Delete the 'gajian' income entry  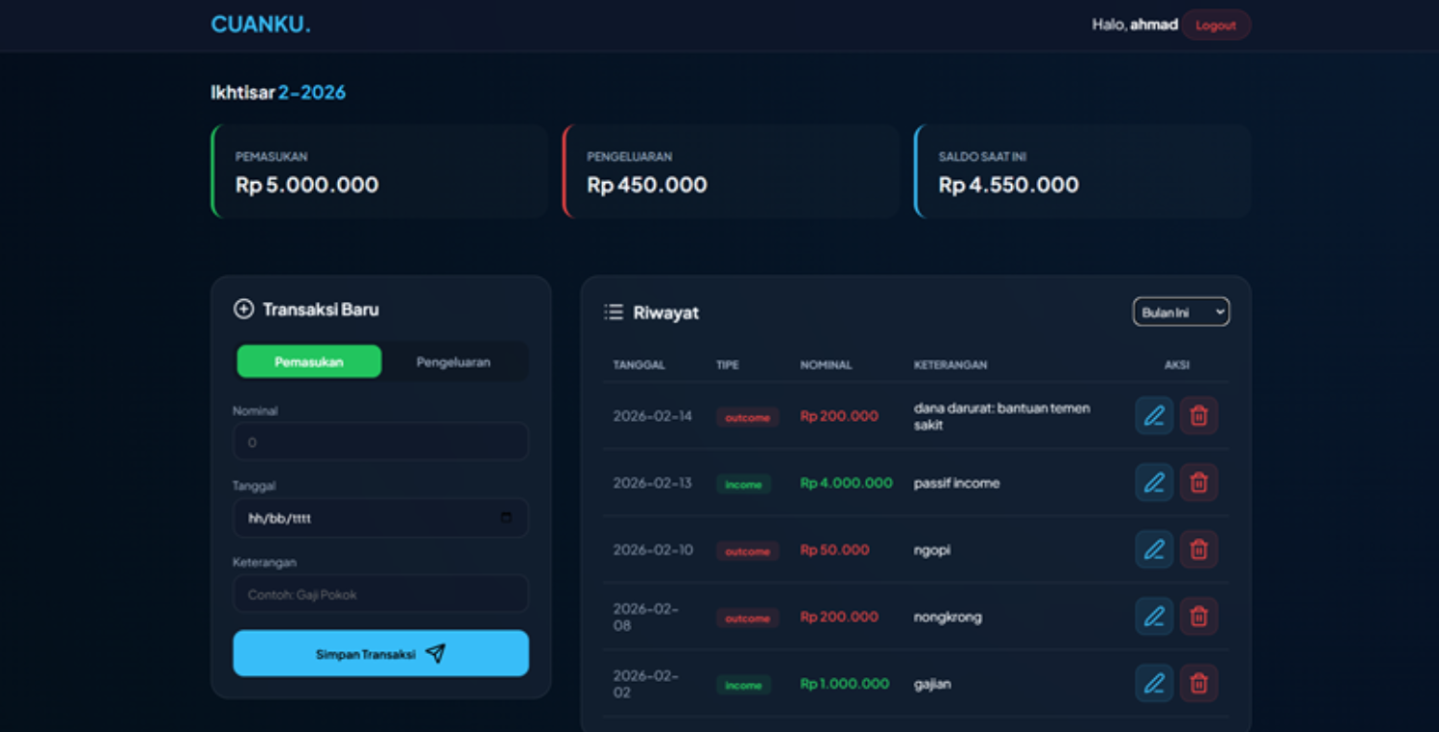coord(1198,684)
